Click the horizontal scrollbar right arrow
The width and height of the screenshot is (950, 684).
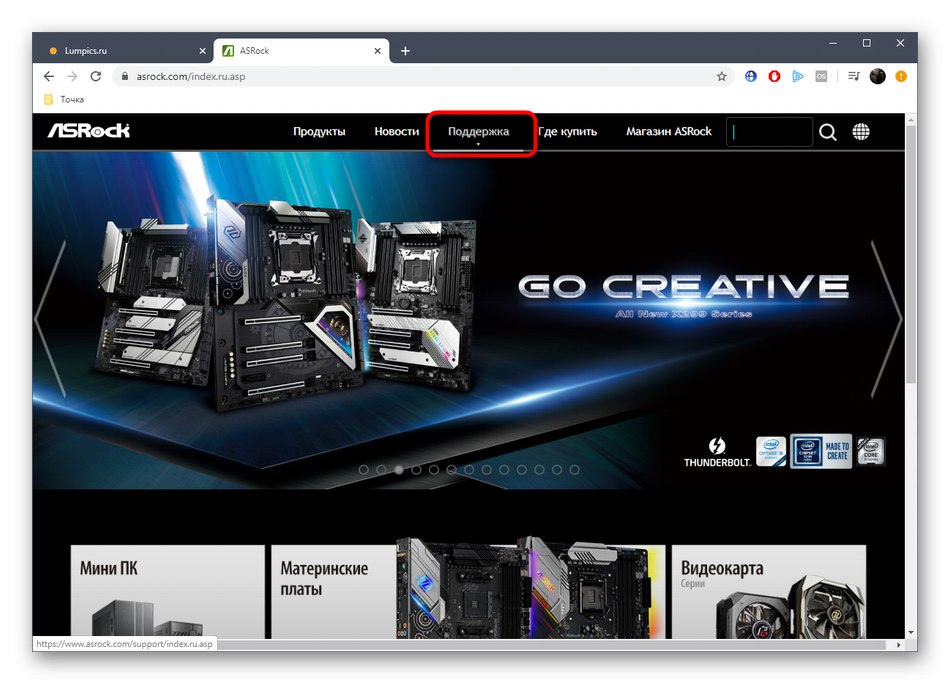point(899,645)
